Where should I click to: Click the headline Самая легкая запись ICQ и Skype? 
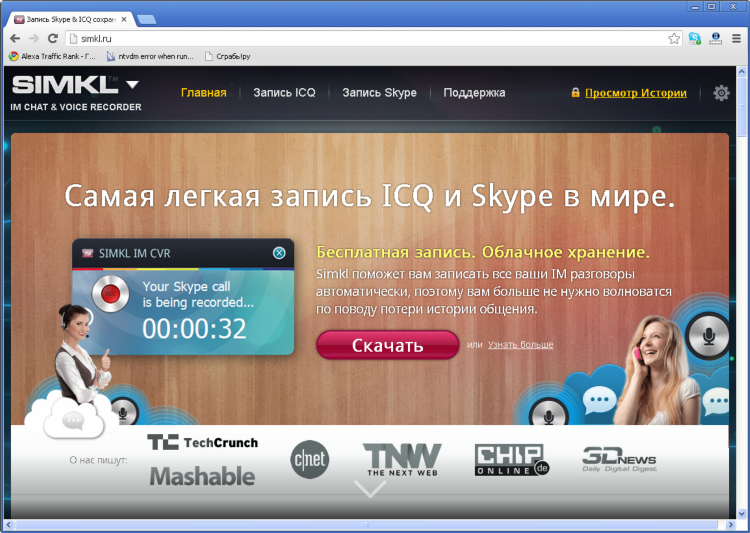tap(370, 196)
